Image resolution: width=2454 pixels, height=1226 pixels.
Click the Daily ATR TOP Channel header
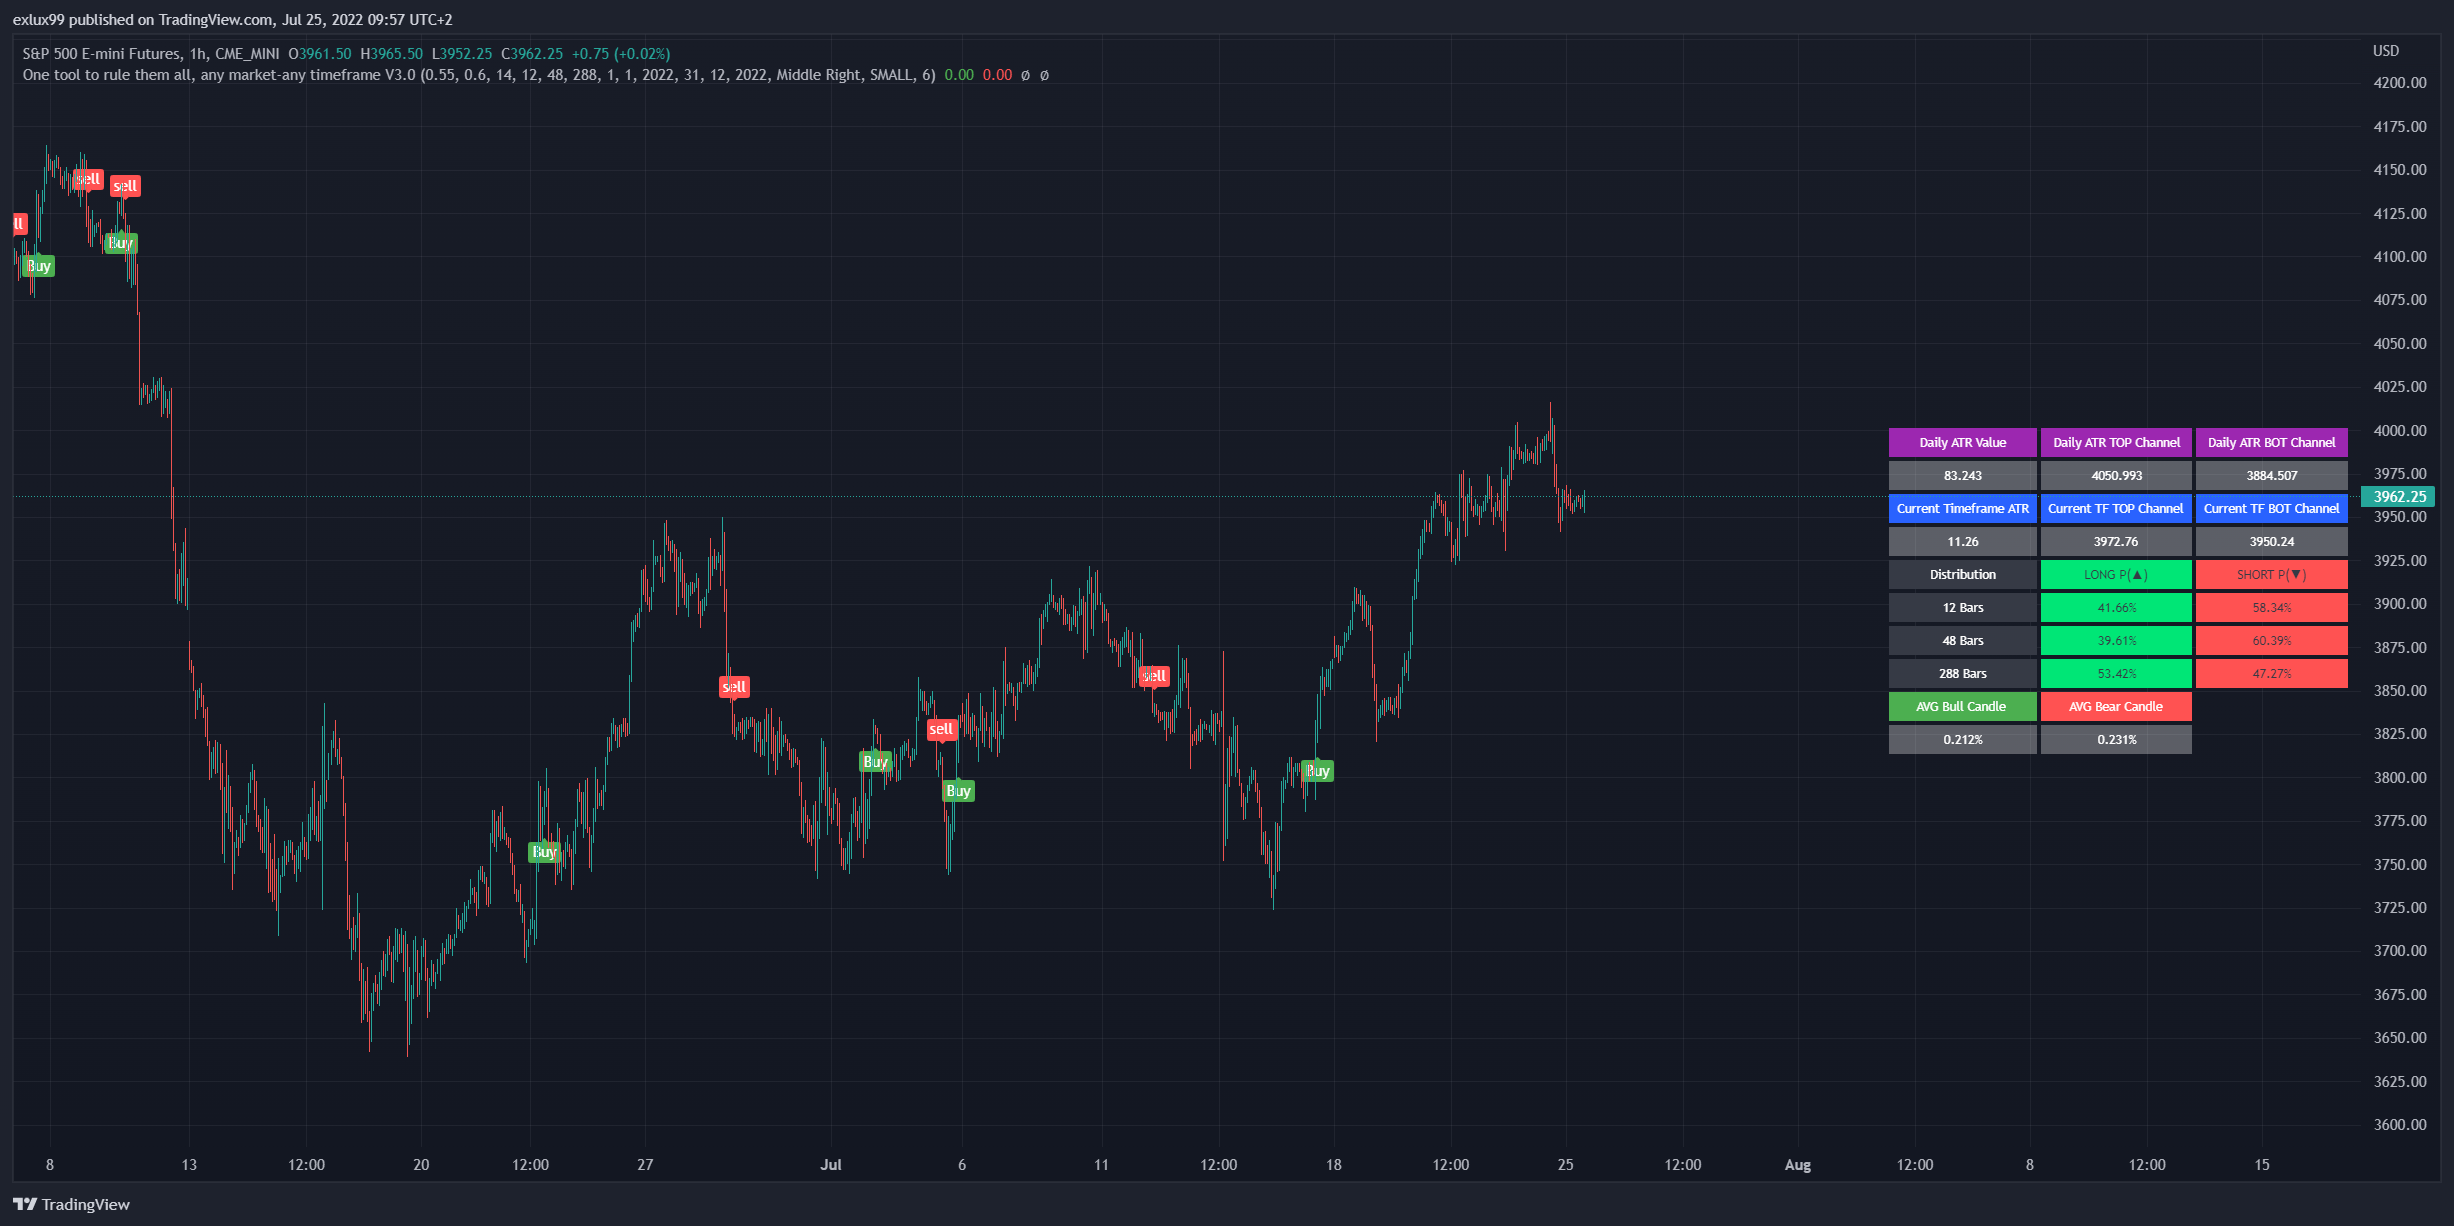[x=2115, y=443]
